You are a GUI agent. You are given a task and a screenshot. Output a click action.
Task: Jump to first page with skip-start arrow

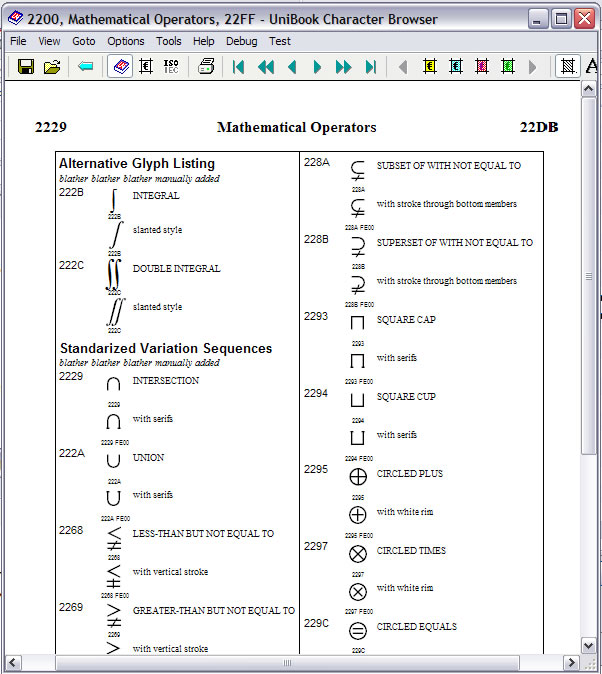tap(239, 67)
